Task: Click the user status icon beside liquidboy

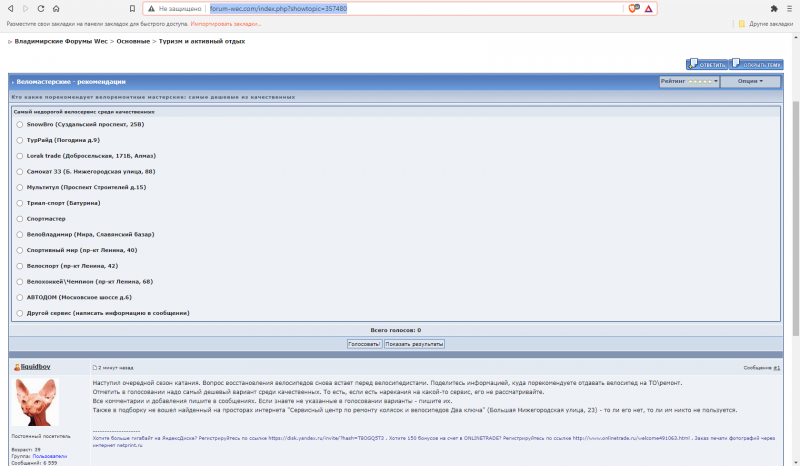Action: [17, 367]
